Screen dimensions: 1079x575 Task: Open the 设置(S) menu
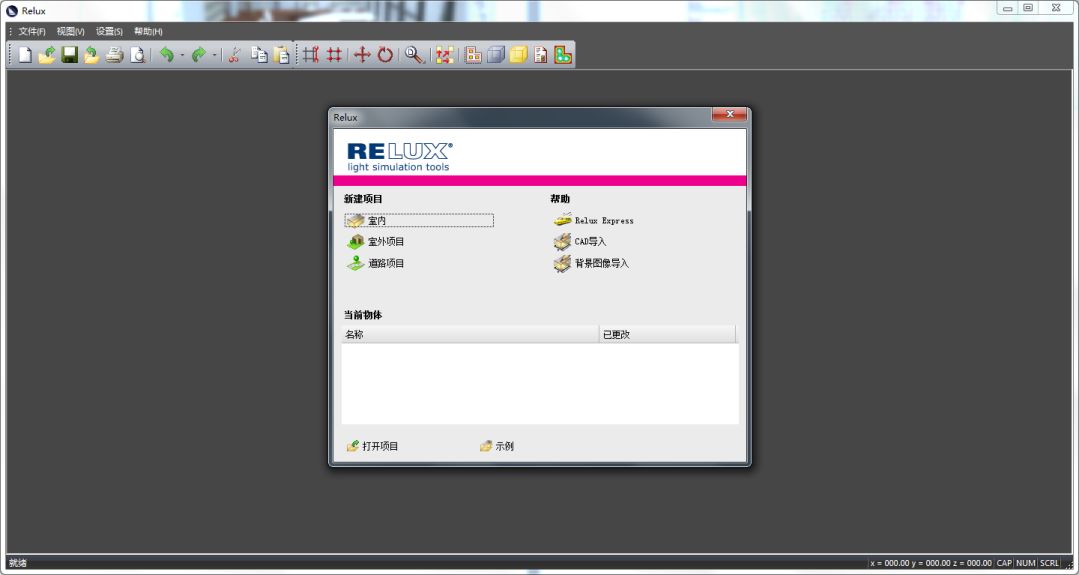109,32
